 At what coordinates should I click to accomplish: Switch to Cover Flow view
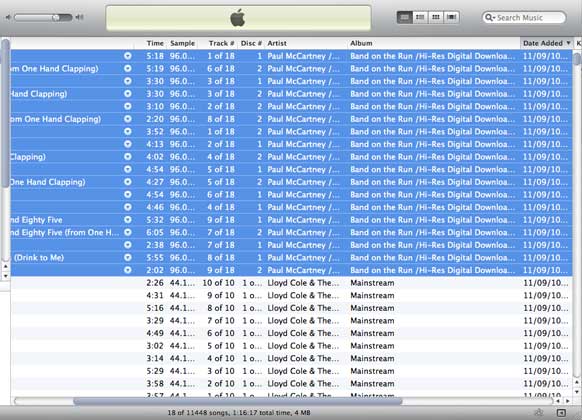pos(452,17)
